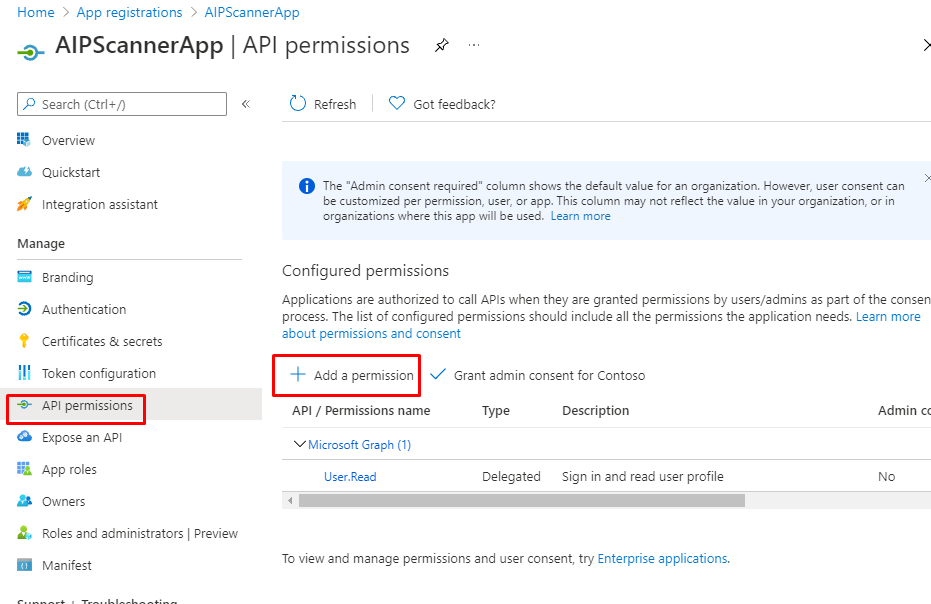Open the ellipsis more options menu

click(x=474, y=46)
